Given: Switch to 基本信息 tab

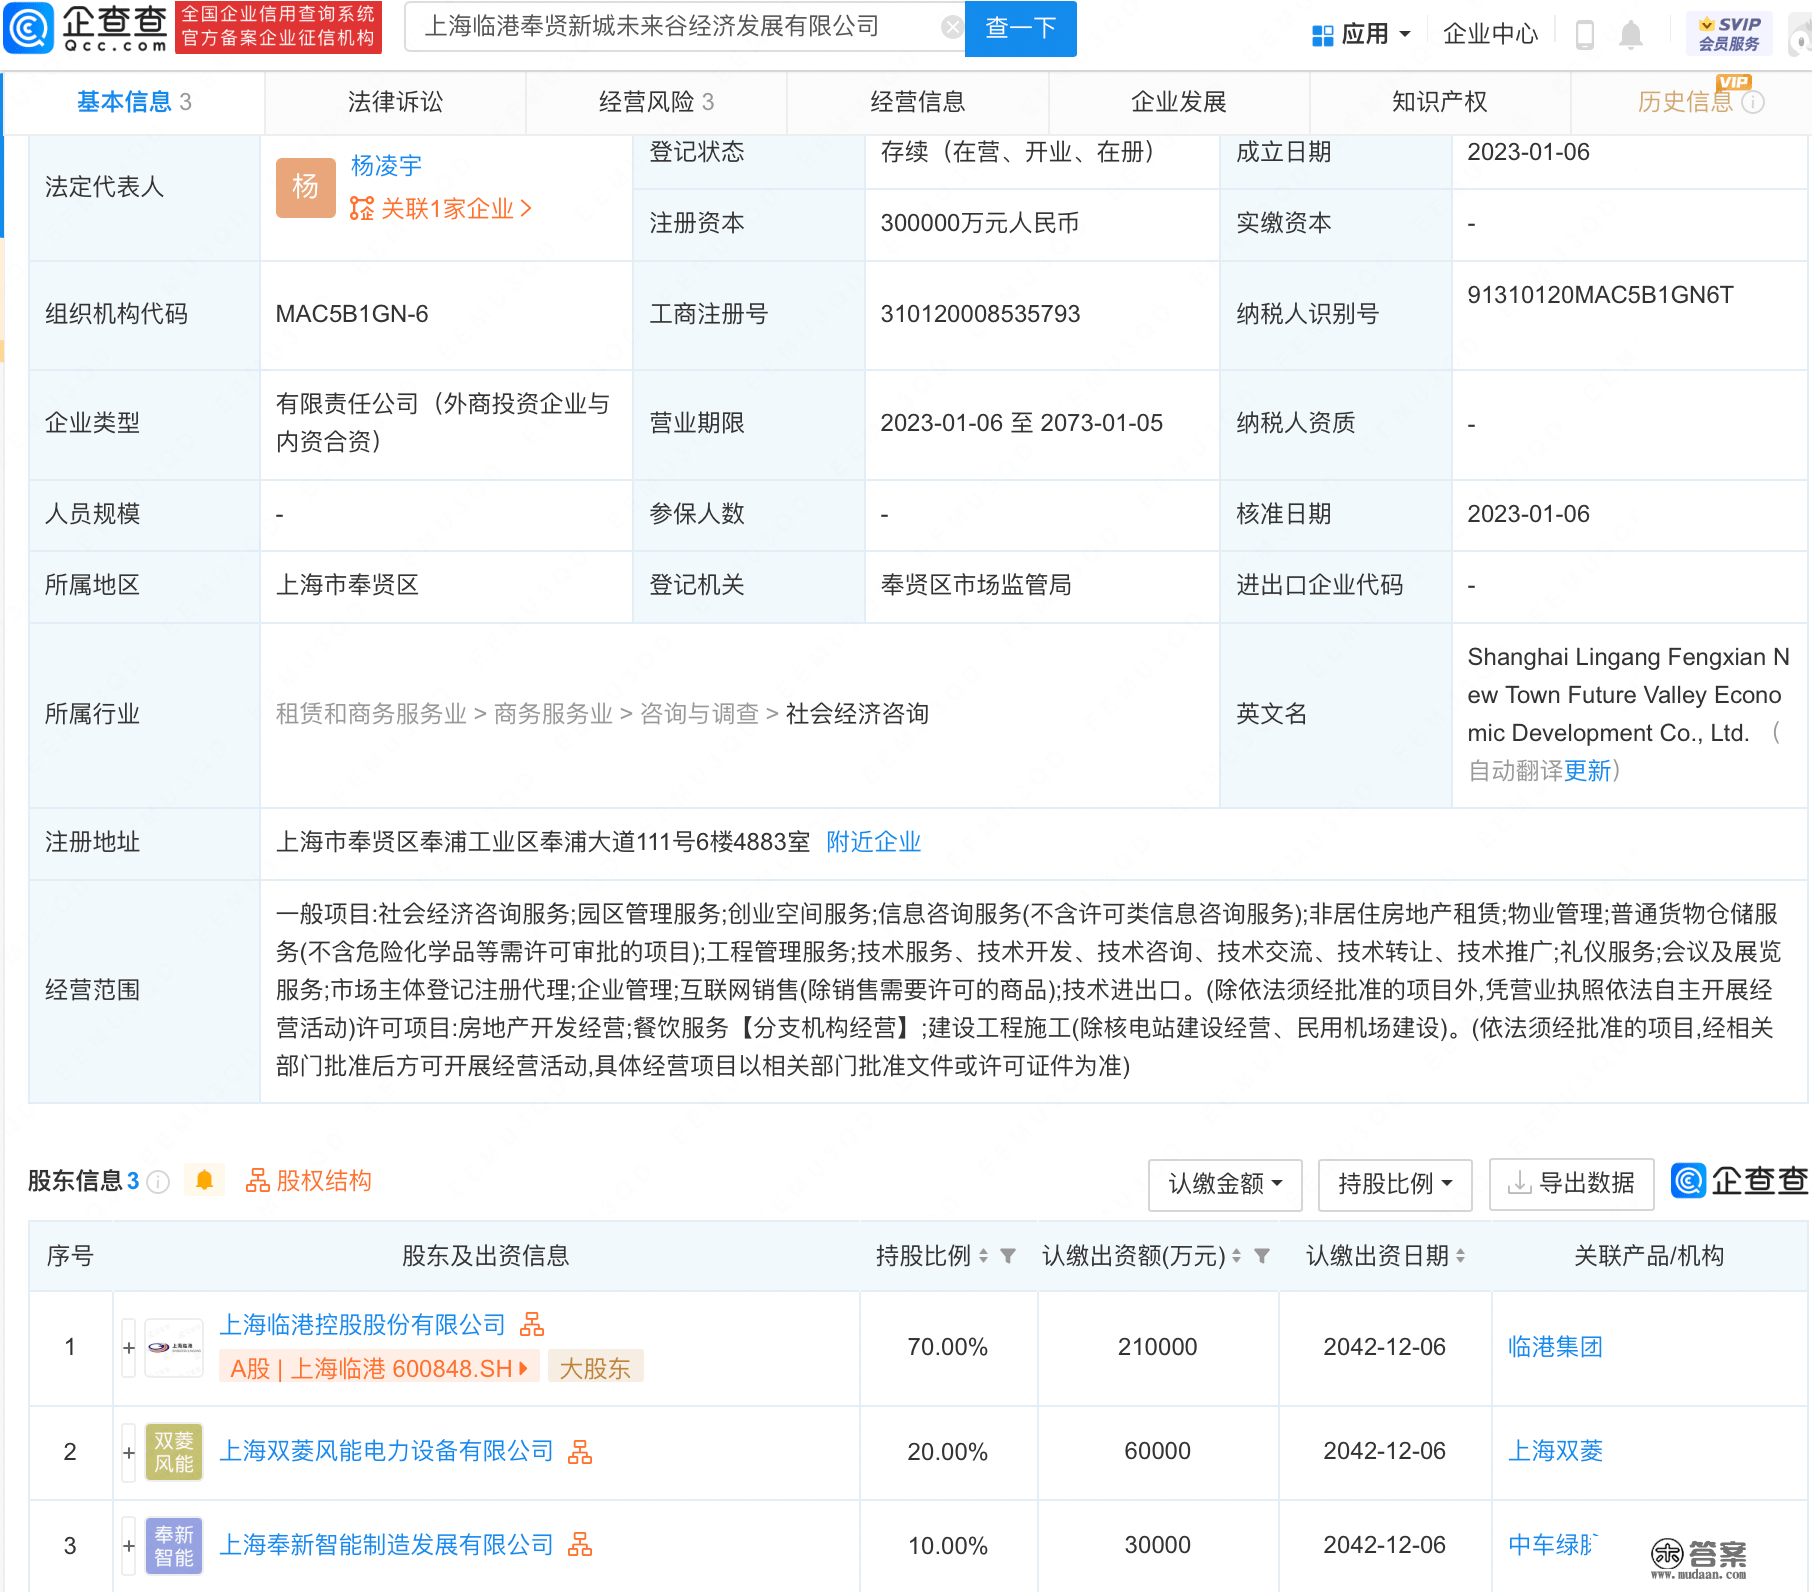Looking at the screenshot, I should pyautogui.click(x=134, y=102).
